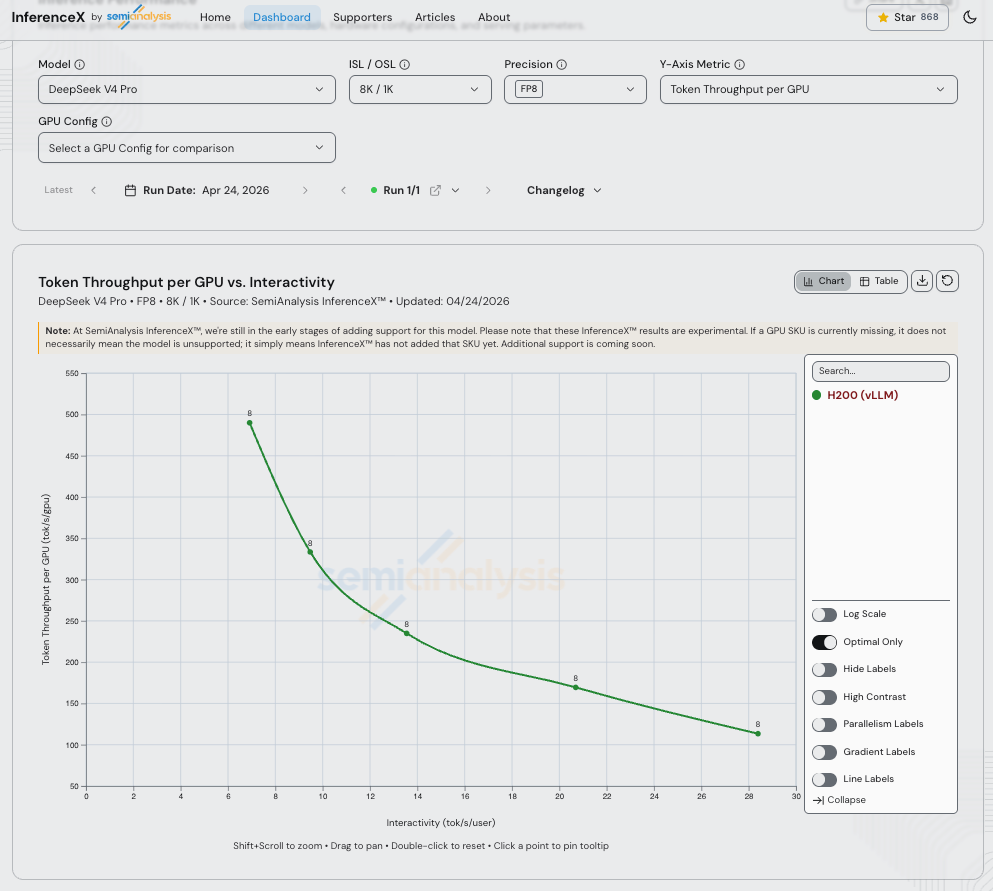Switch to the Chart view
This screenshot has height=891, width=993.
pos(823,281)
